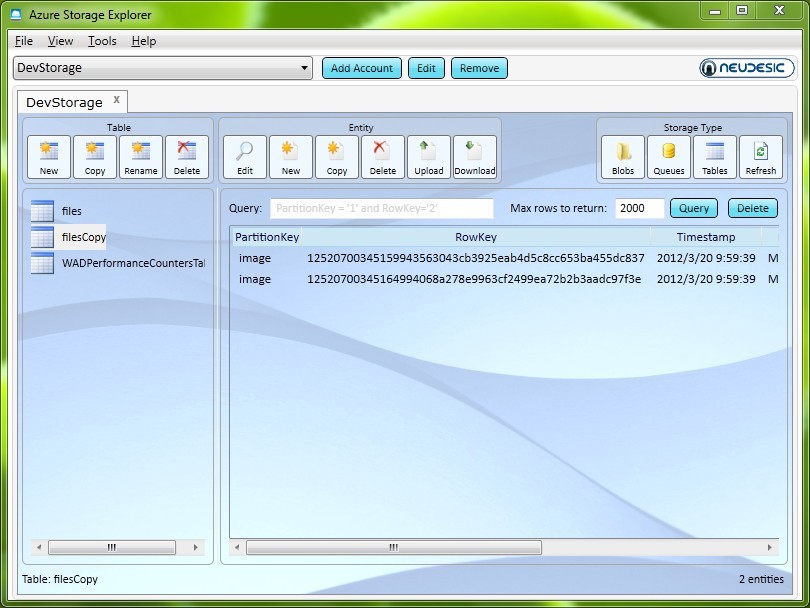Create a new table with Table New

click(49, 157)
